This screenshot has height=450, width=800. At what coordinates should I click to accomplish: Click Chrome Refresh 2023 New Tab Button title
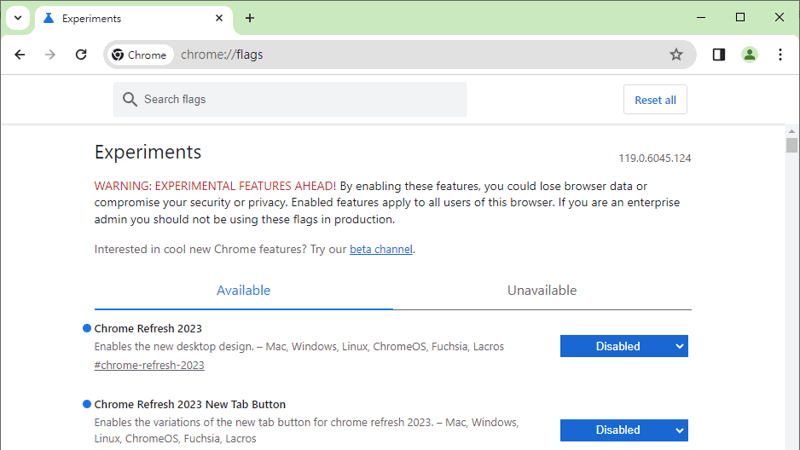pos(190,405)
